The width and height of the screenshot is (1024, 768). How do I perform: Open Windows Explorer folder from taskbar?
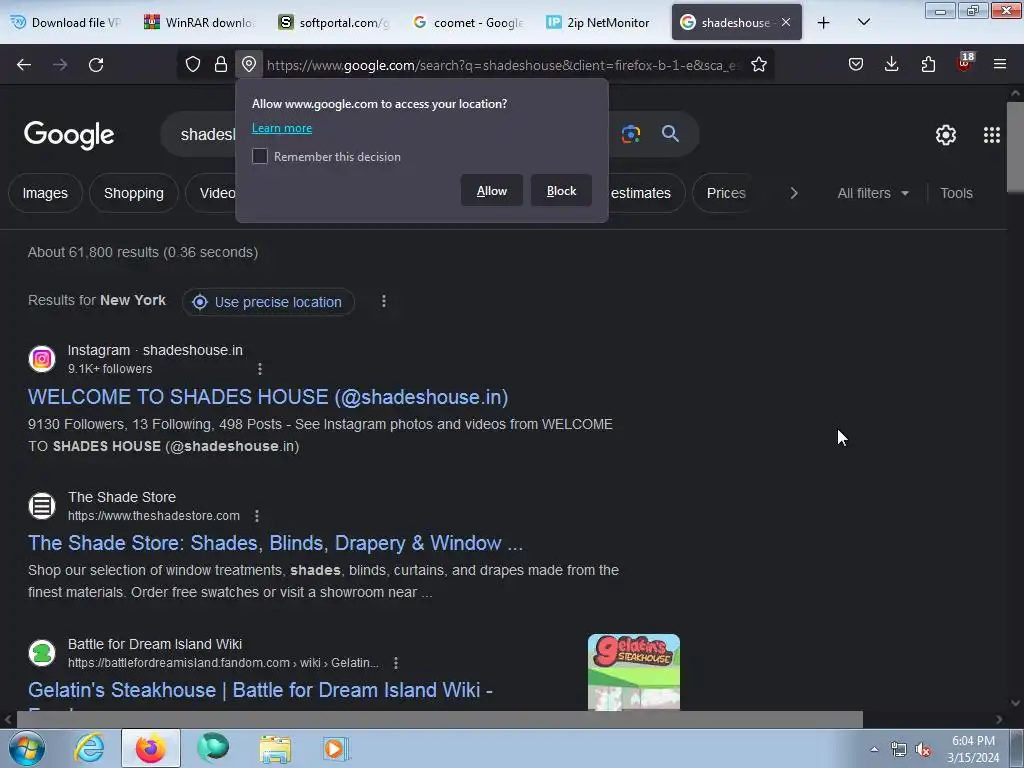tap(275, 749)
